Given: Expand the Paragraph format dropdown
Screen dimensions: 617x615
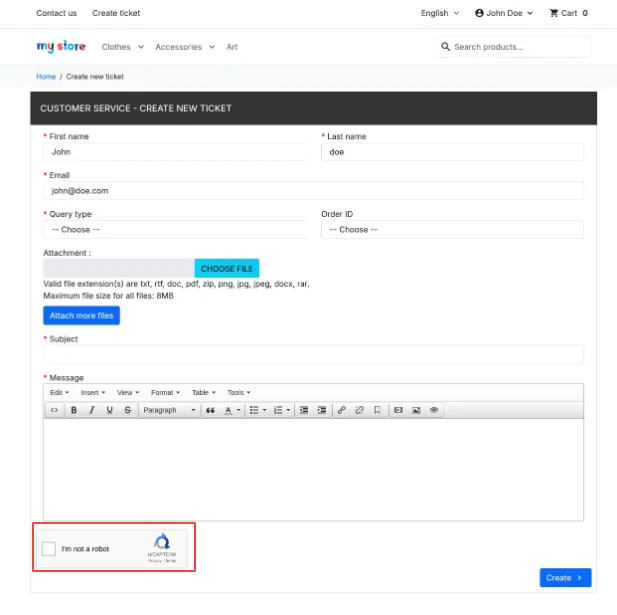Looking at the screenshot, I should (x=169, y=410).
